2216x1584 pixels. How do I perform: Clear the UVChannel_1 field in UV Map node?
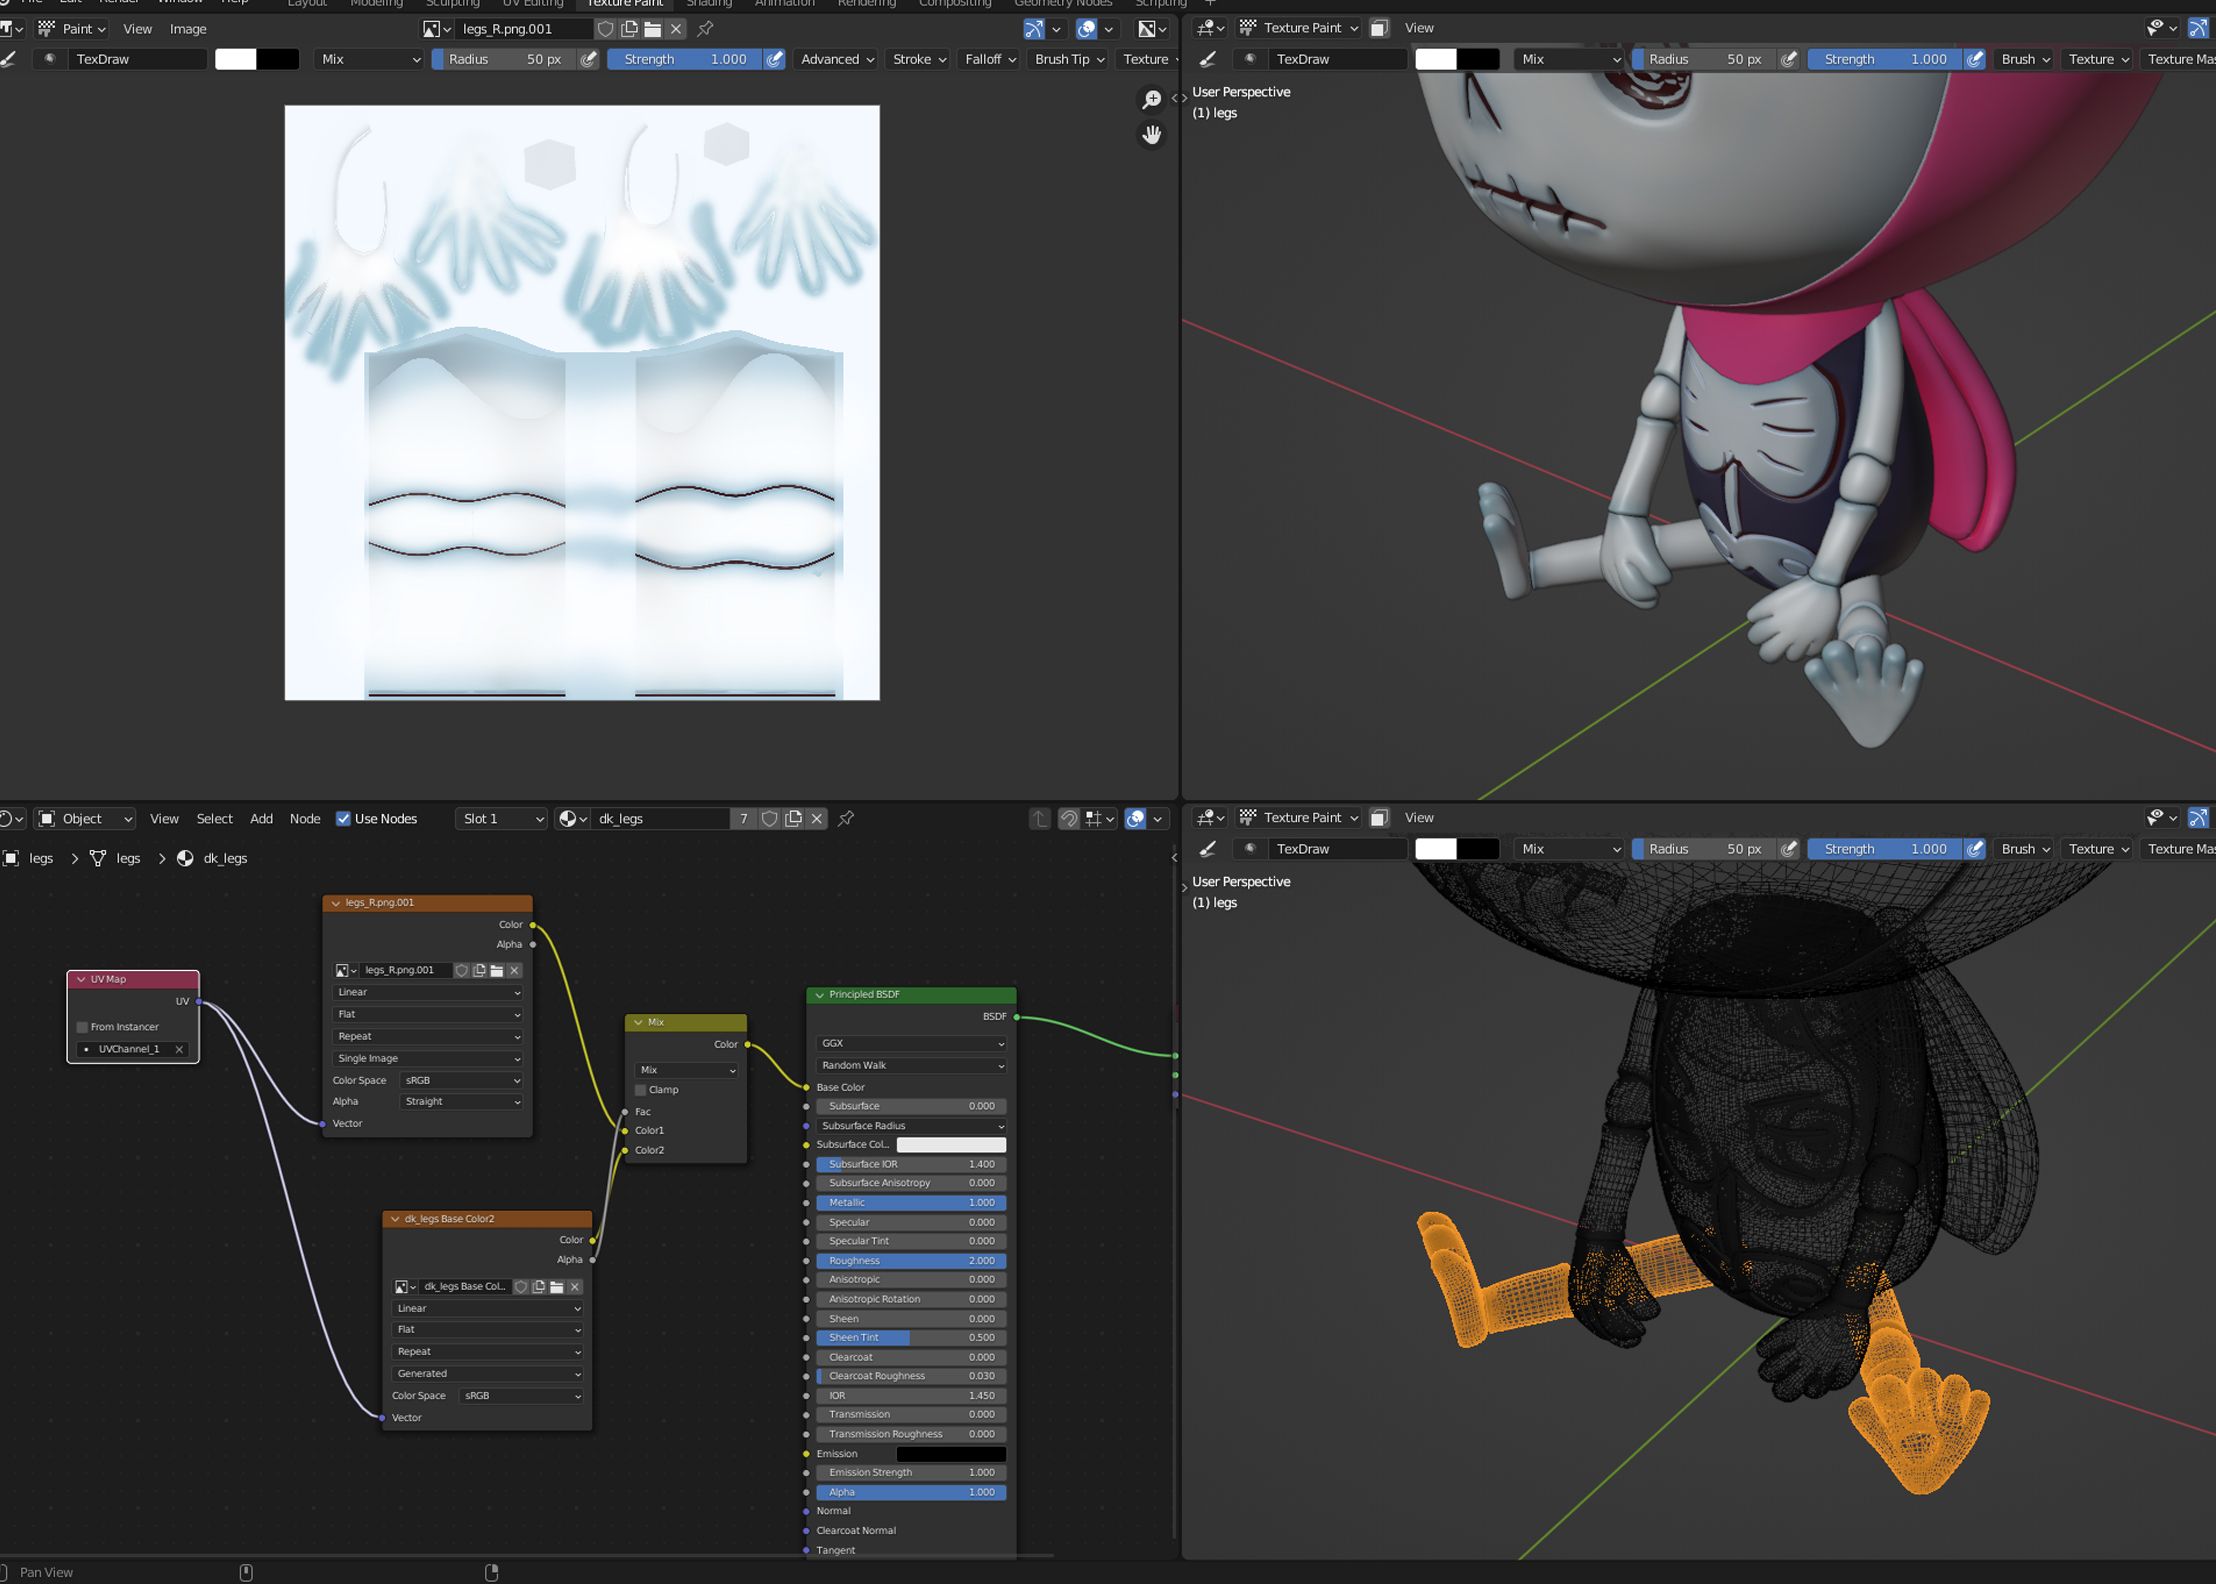point(179,1049)
